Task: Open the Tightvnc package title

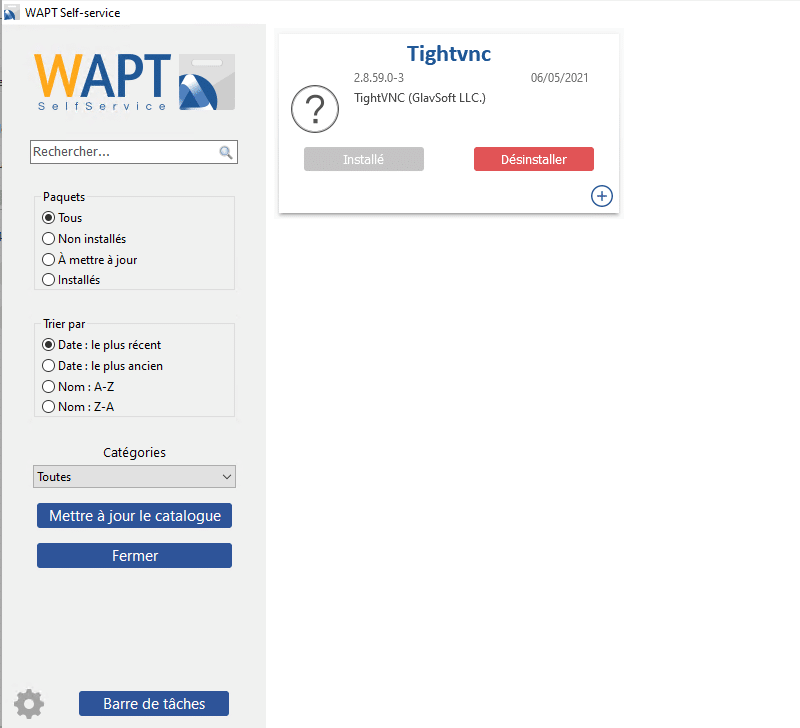Action: click(448, 54)
